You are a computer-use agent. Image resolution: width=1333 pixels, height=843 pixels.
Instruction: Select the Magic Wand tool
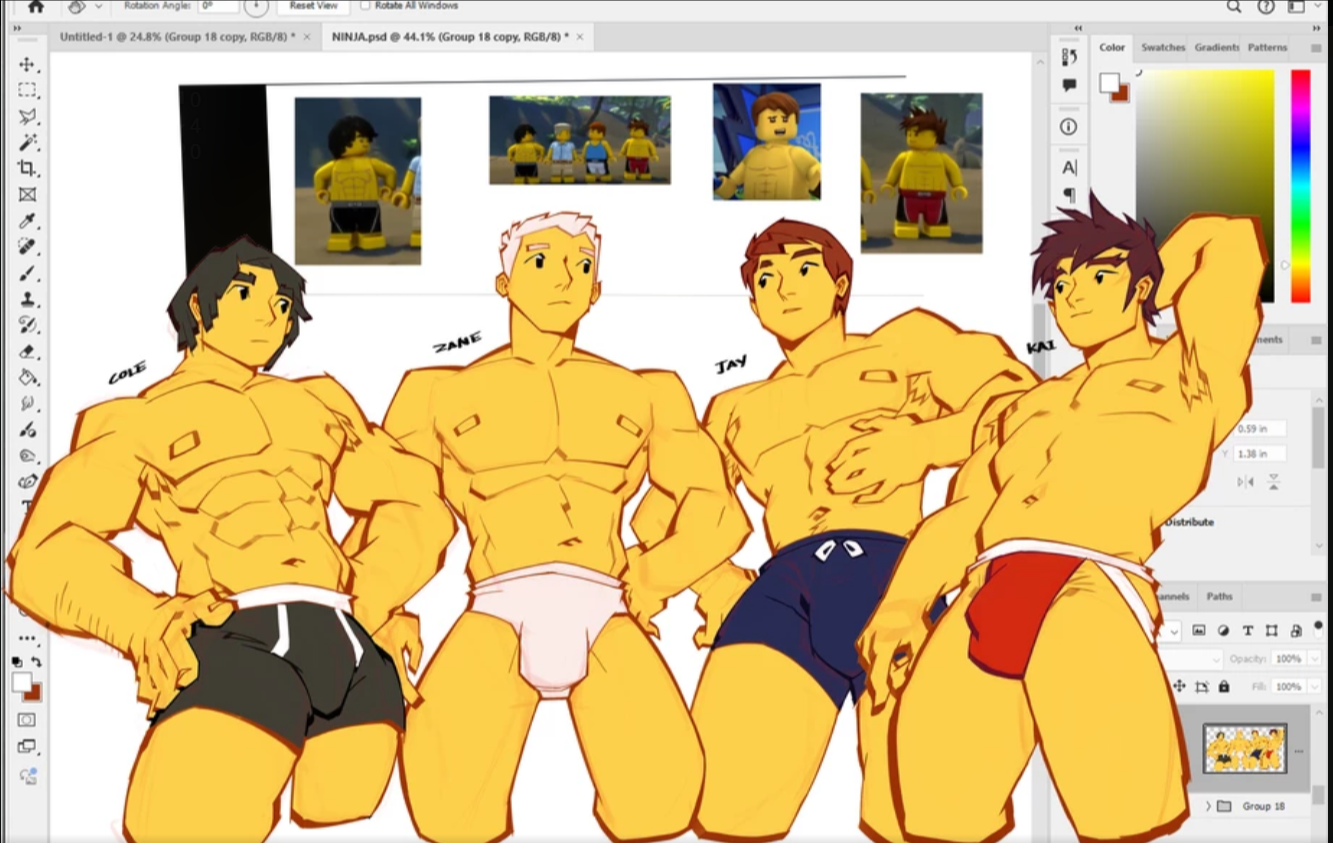[27, 142]
